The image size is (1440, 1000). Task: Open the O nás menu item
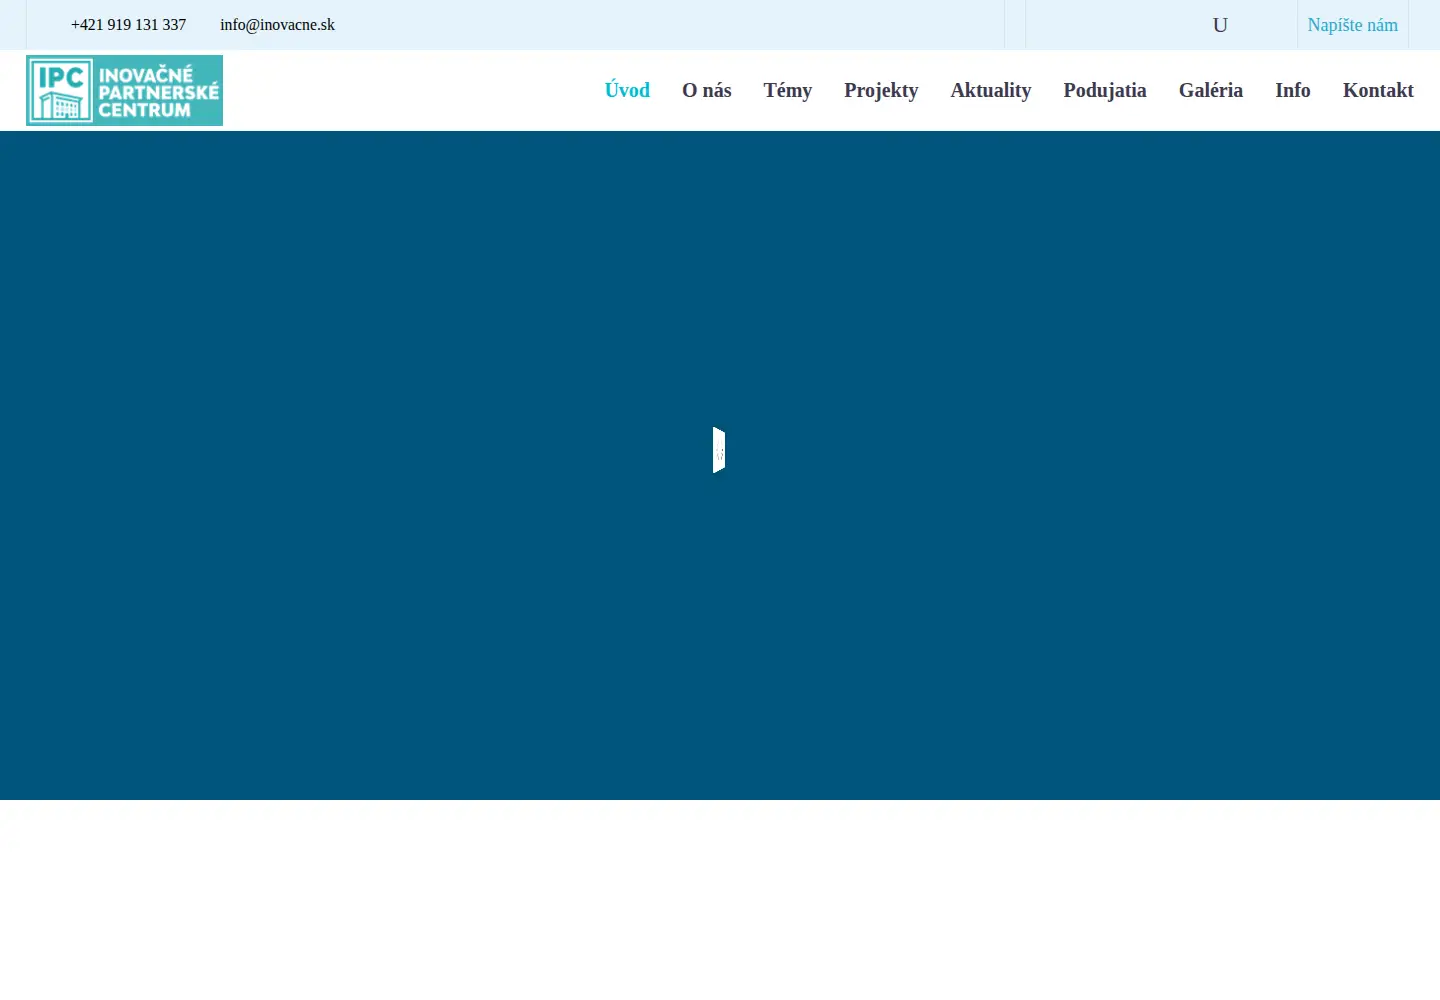707,90
